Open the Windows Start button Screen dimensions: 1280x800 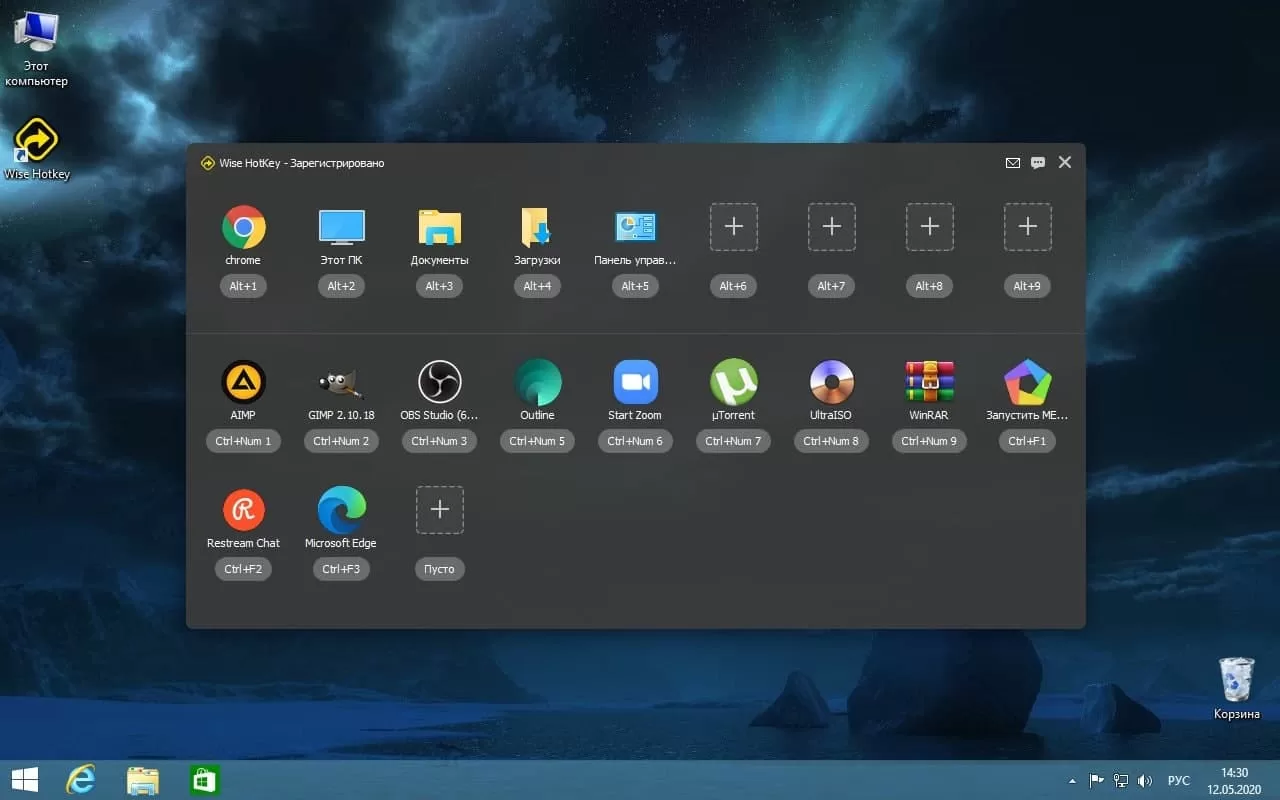pos(25,780)
